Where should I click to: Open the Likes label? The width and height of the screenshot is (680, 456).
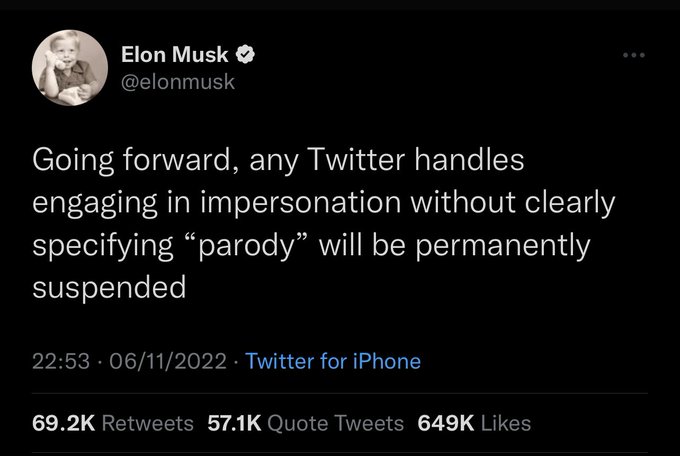pos(506,423)
